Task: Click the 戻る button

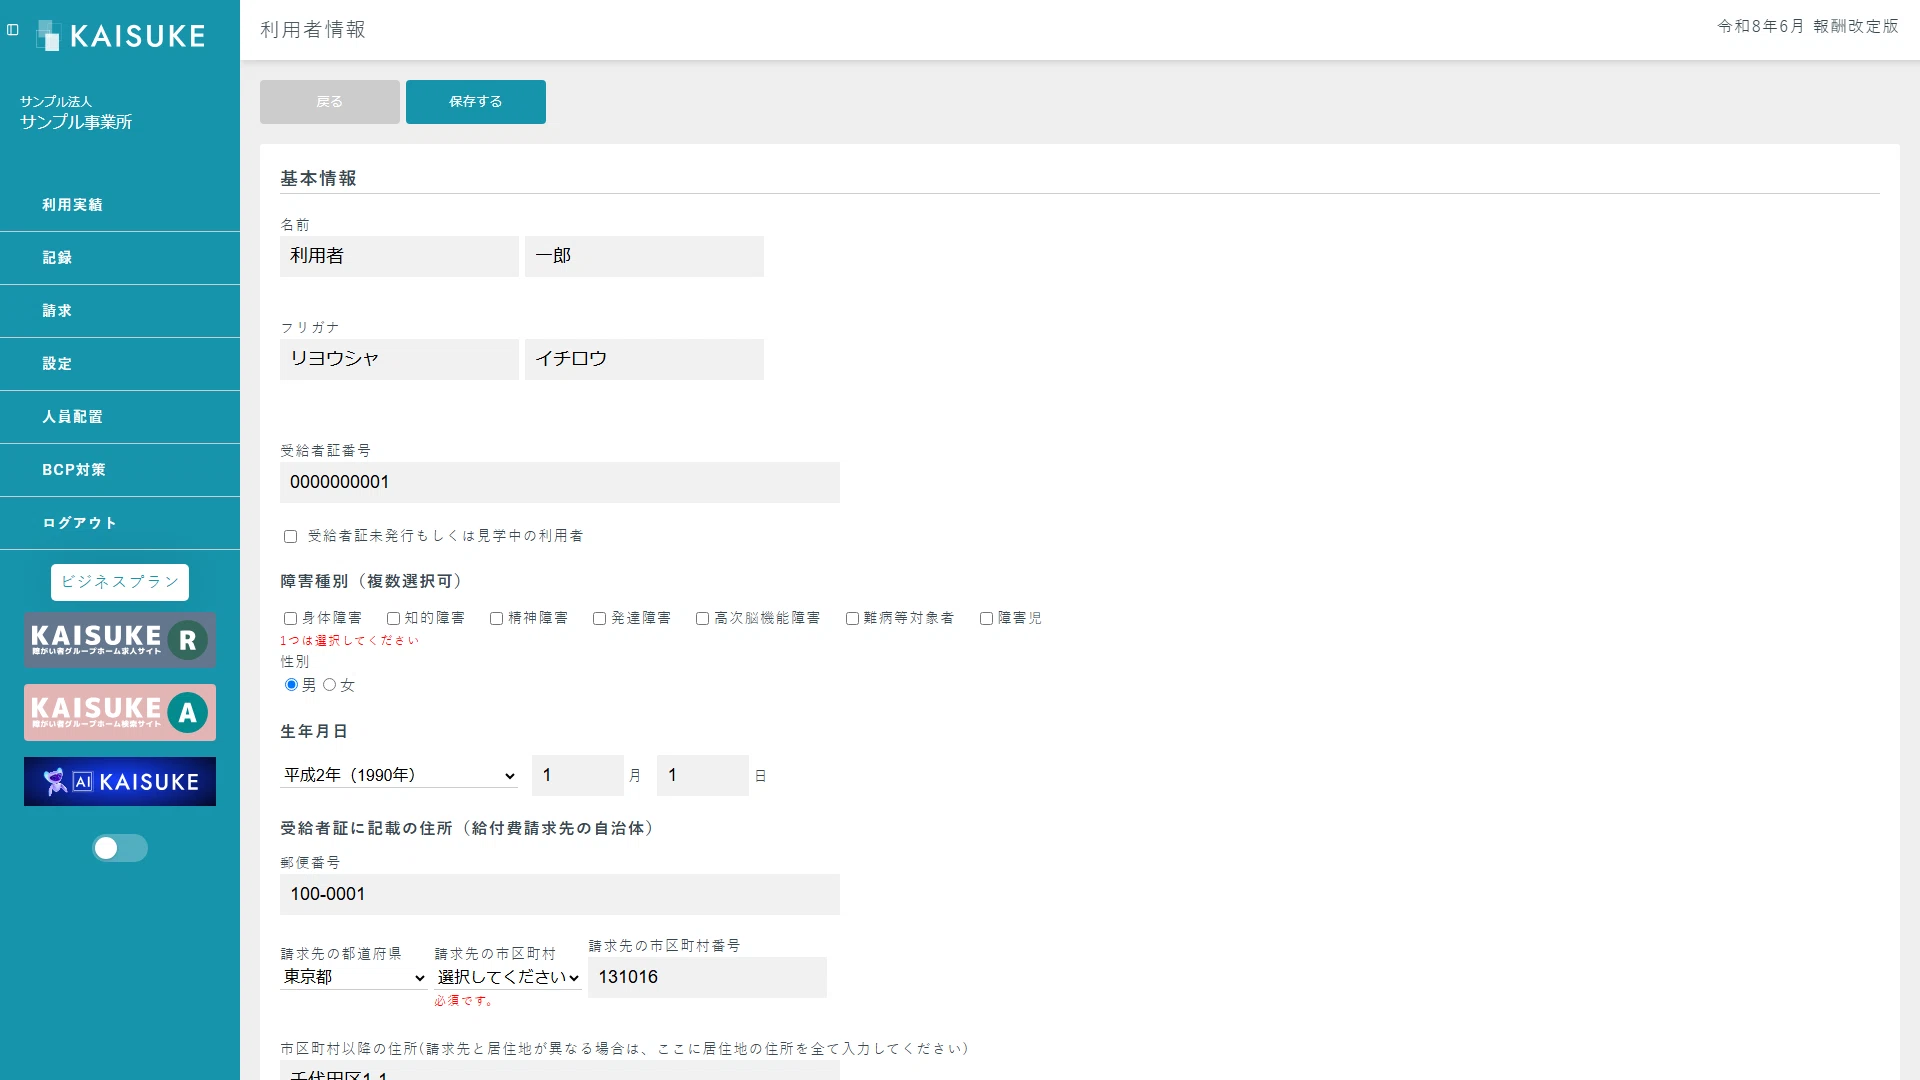Action: [x=330, y=102]
